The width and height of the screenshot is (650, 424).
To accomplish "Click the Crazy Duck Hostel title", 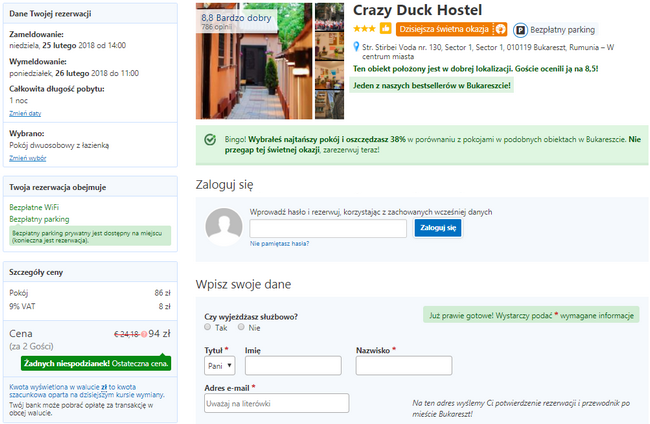I will tap(417, 10).
